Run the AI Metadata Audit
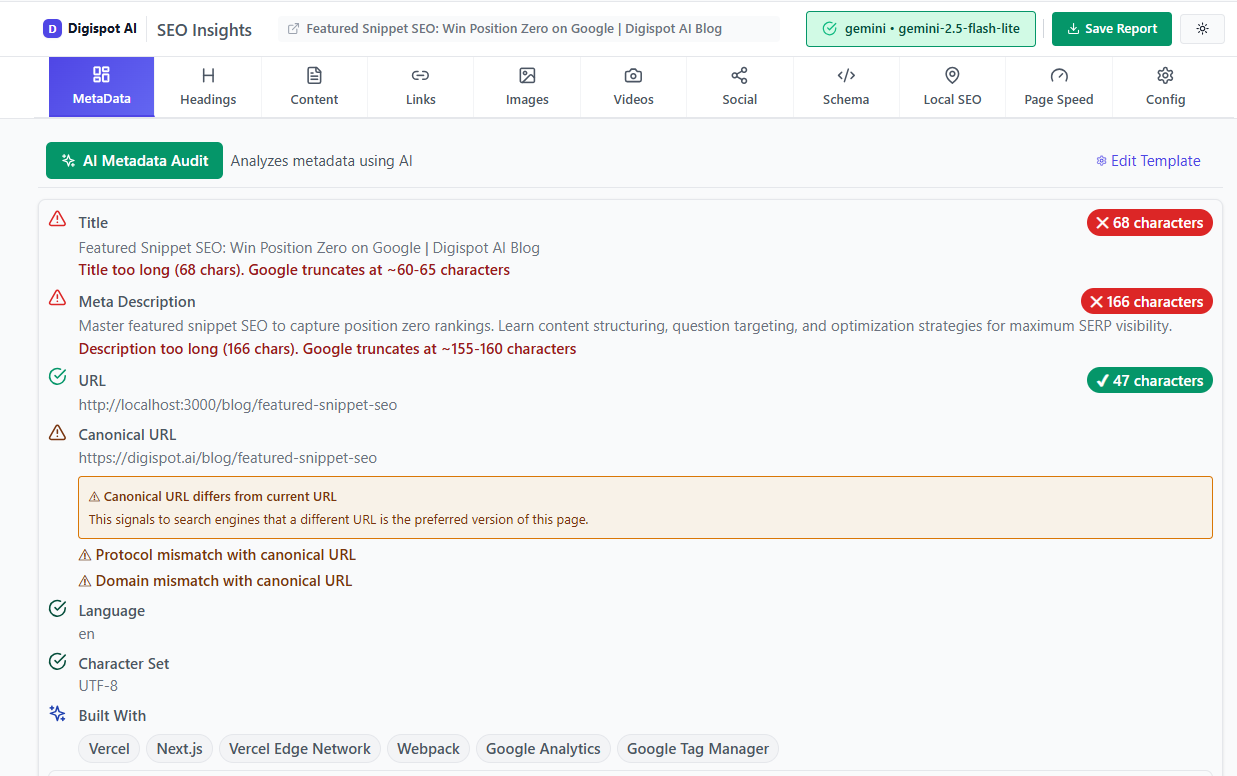This screenshot has width=1237, height=776. [x=134, y=160]
